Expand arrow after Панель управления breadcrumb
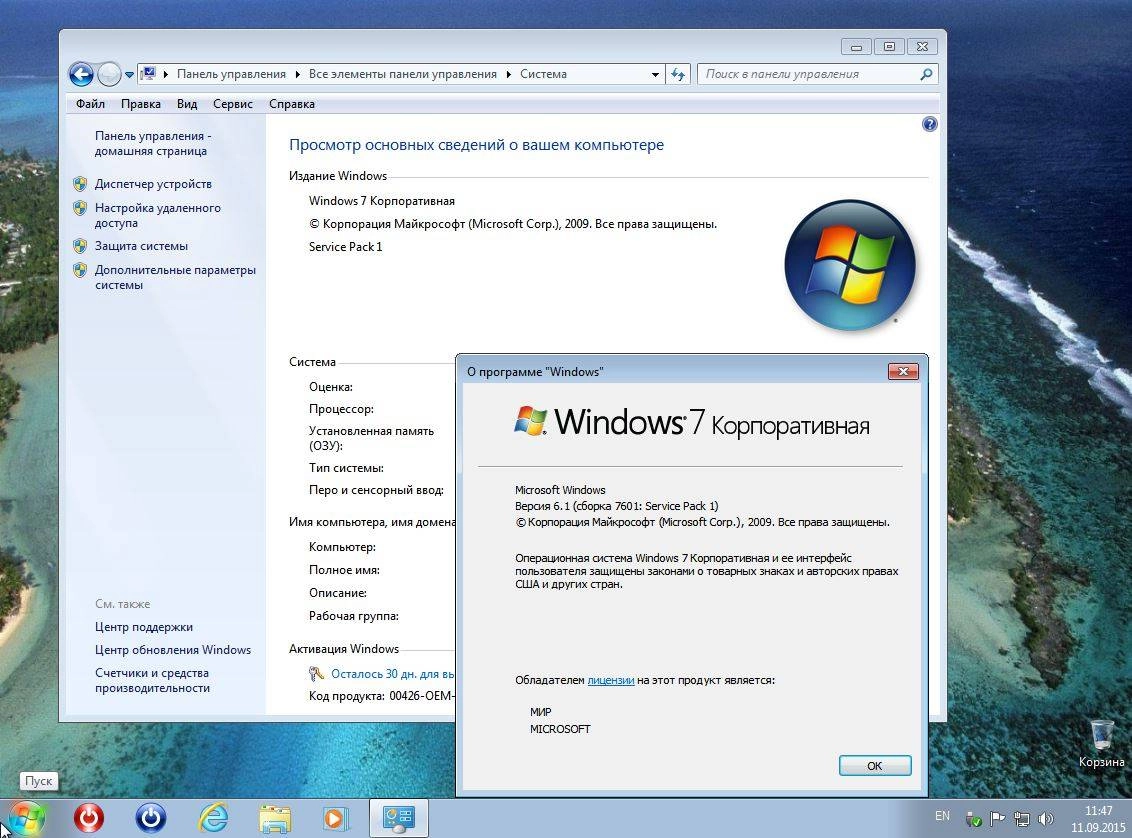This screenshot has width=1132, height=838. pyautogui.click(x=297, y=74)
